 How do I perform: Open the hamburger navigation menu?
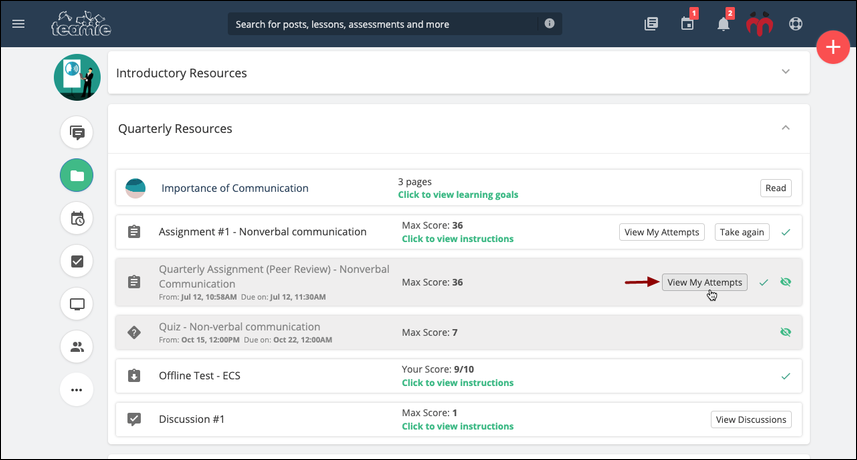pos(19,24)
